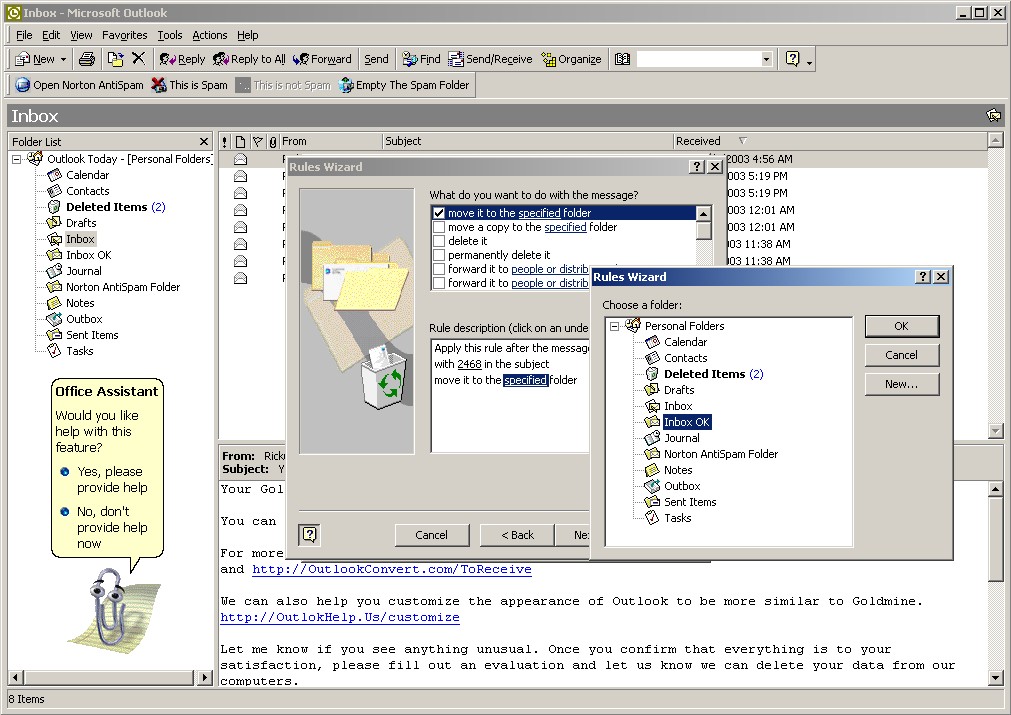Click the Help question mark toolbar icon
Image resolution: width=1011 pixels, height=715 pixels.
pyautogui.click(x=792, y=59)
